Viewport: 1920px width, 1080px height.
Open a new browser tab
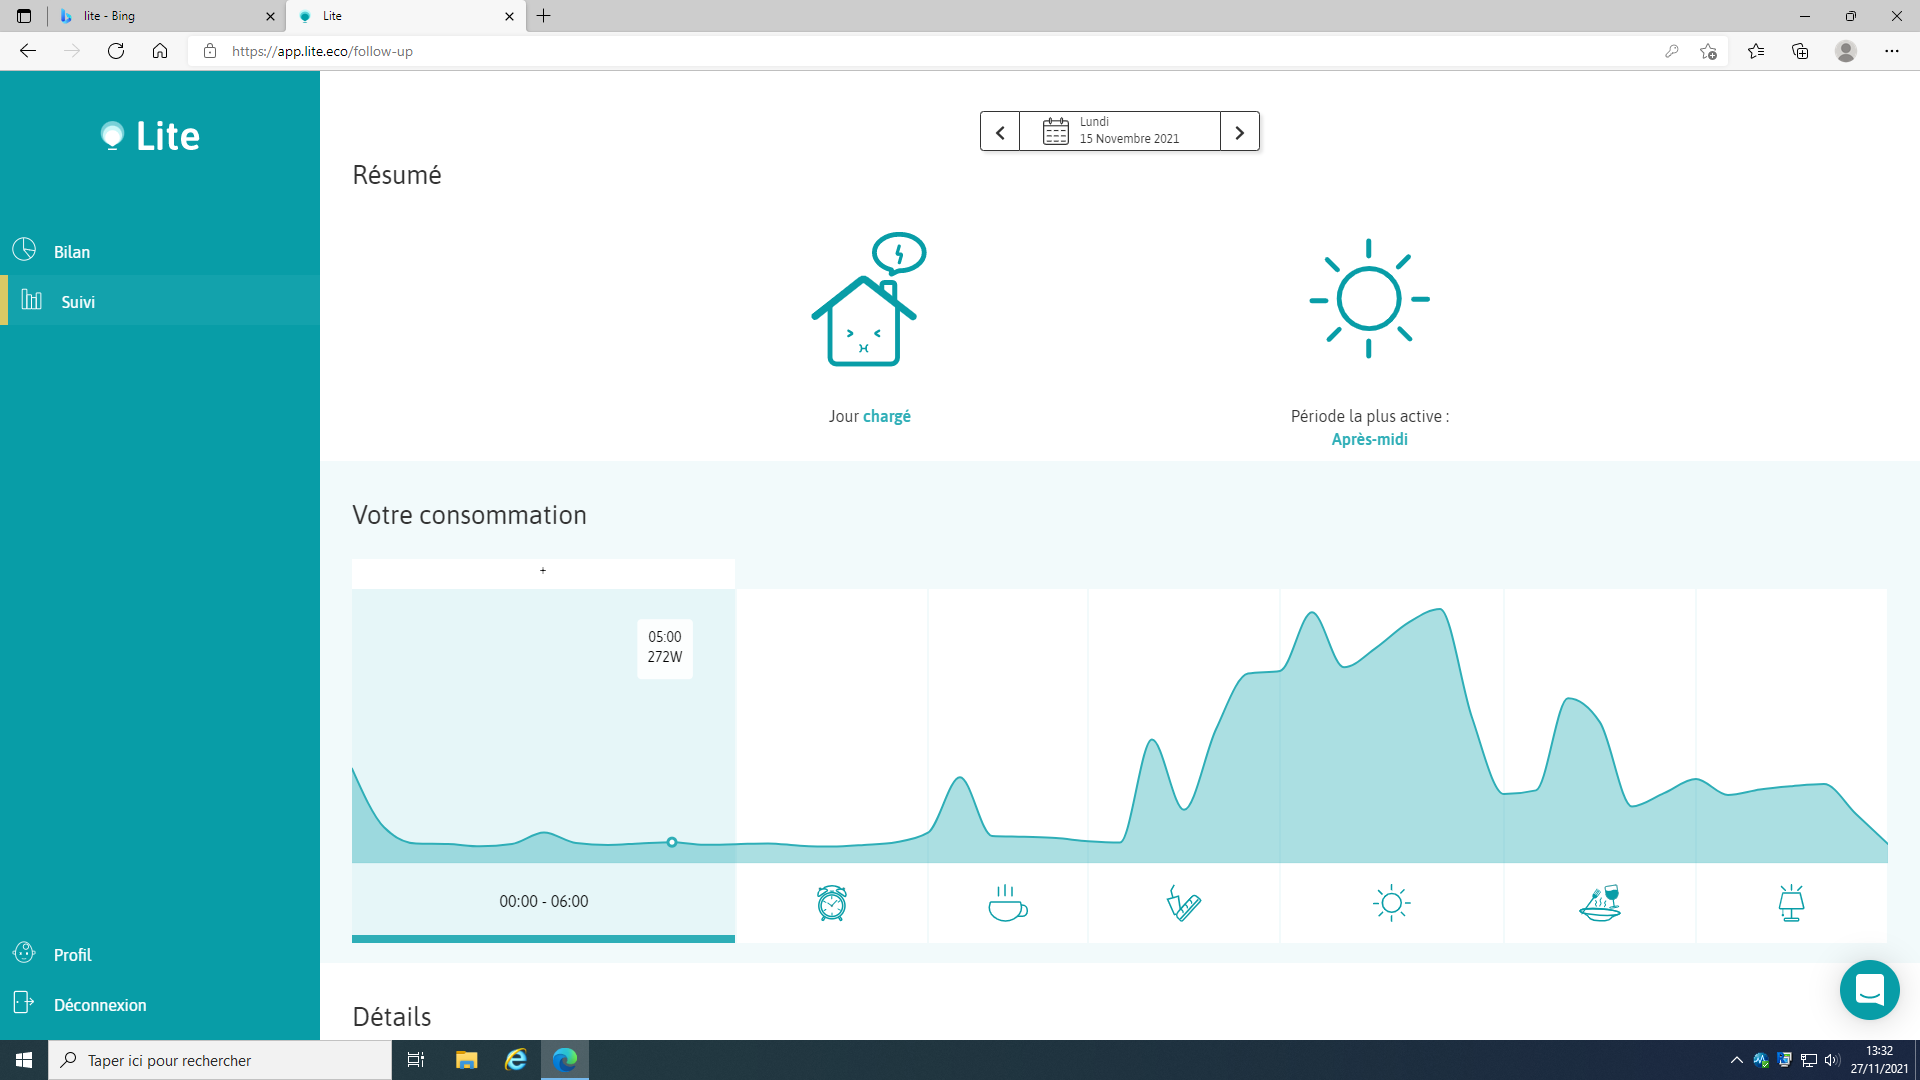[544, 16]
